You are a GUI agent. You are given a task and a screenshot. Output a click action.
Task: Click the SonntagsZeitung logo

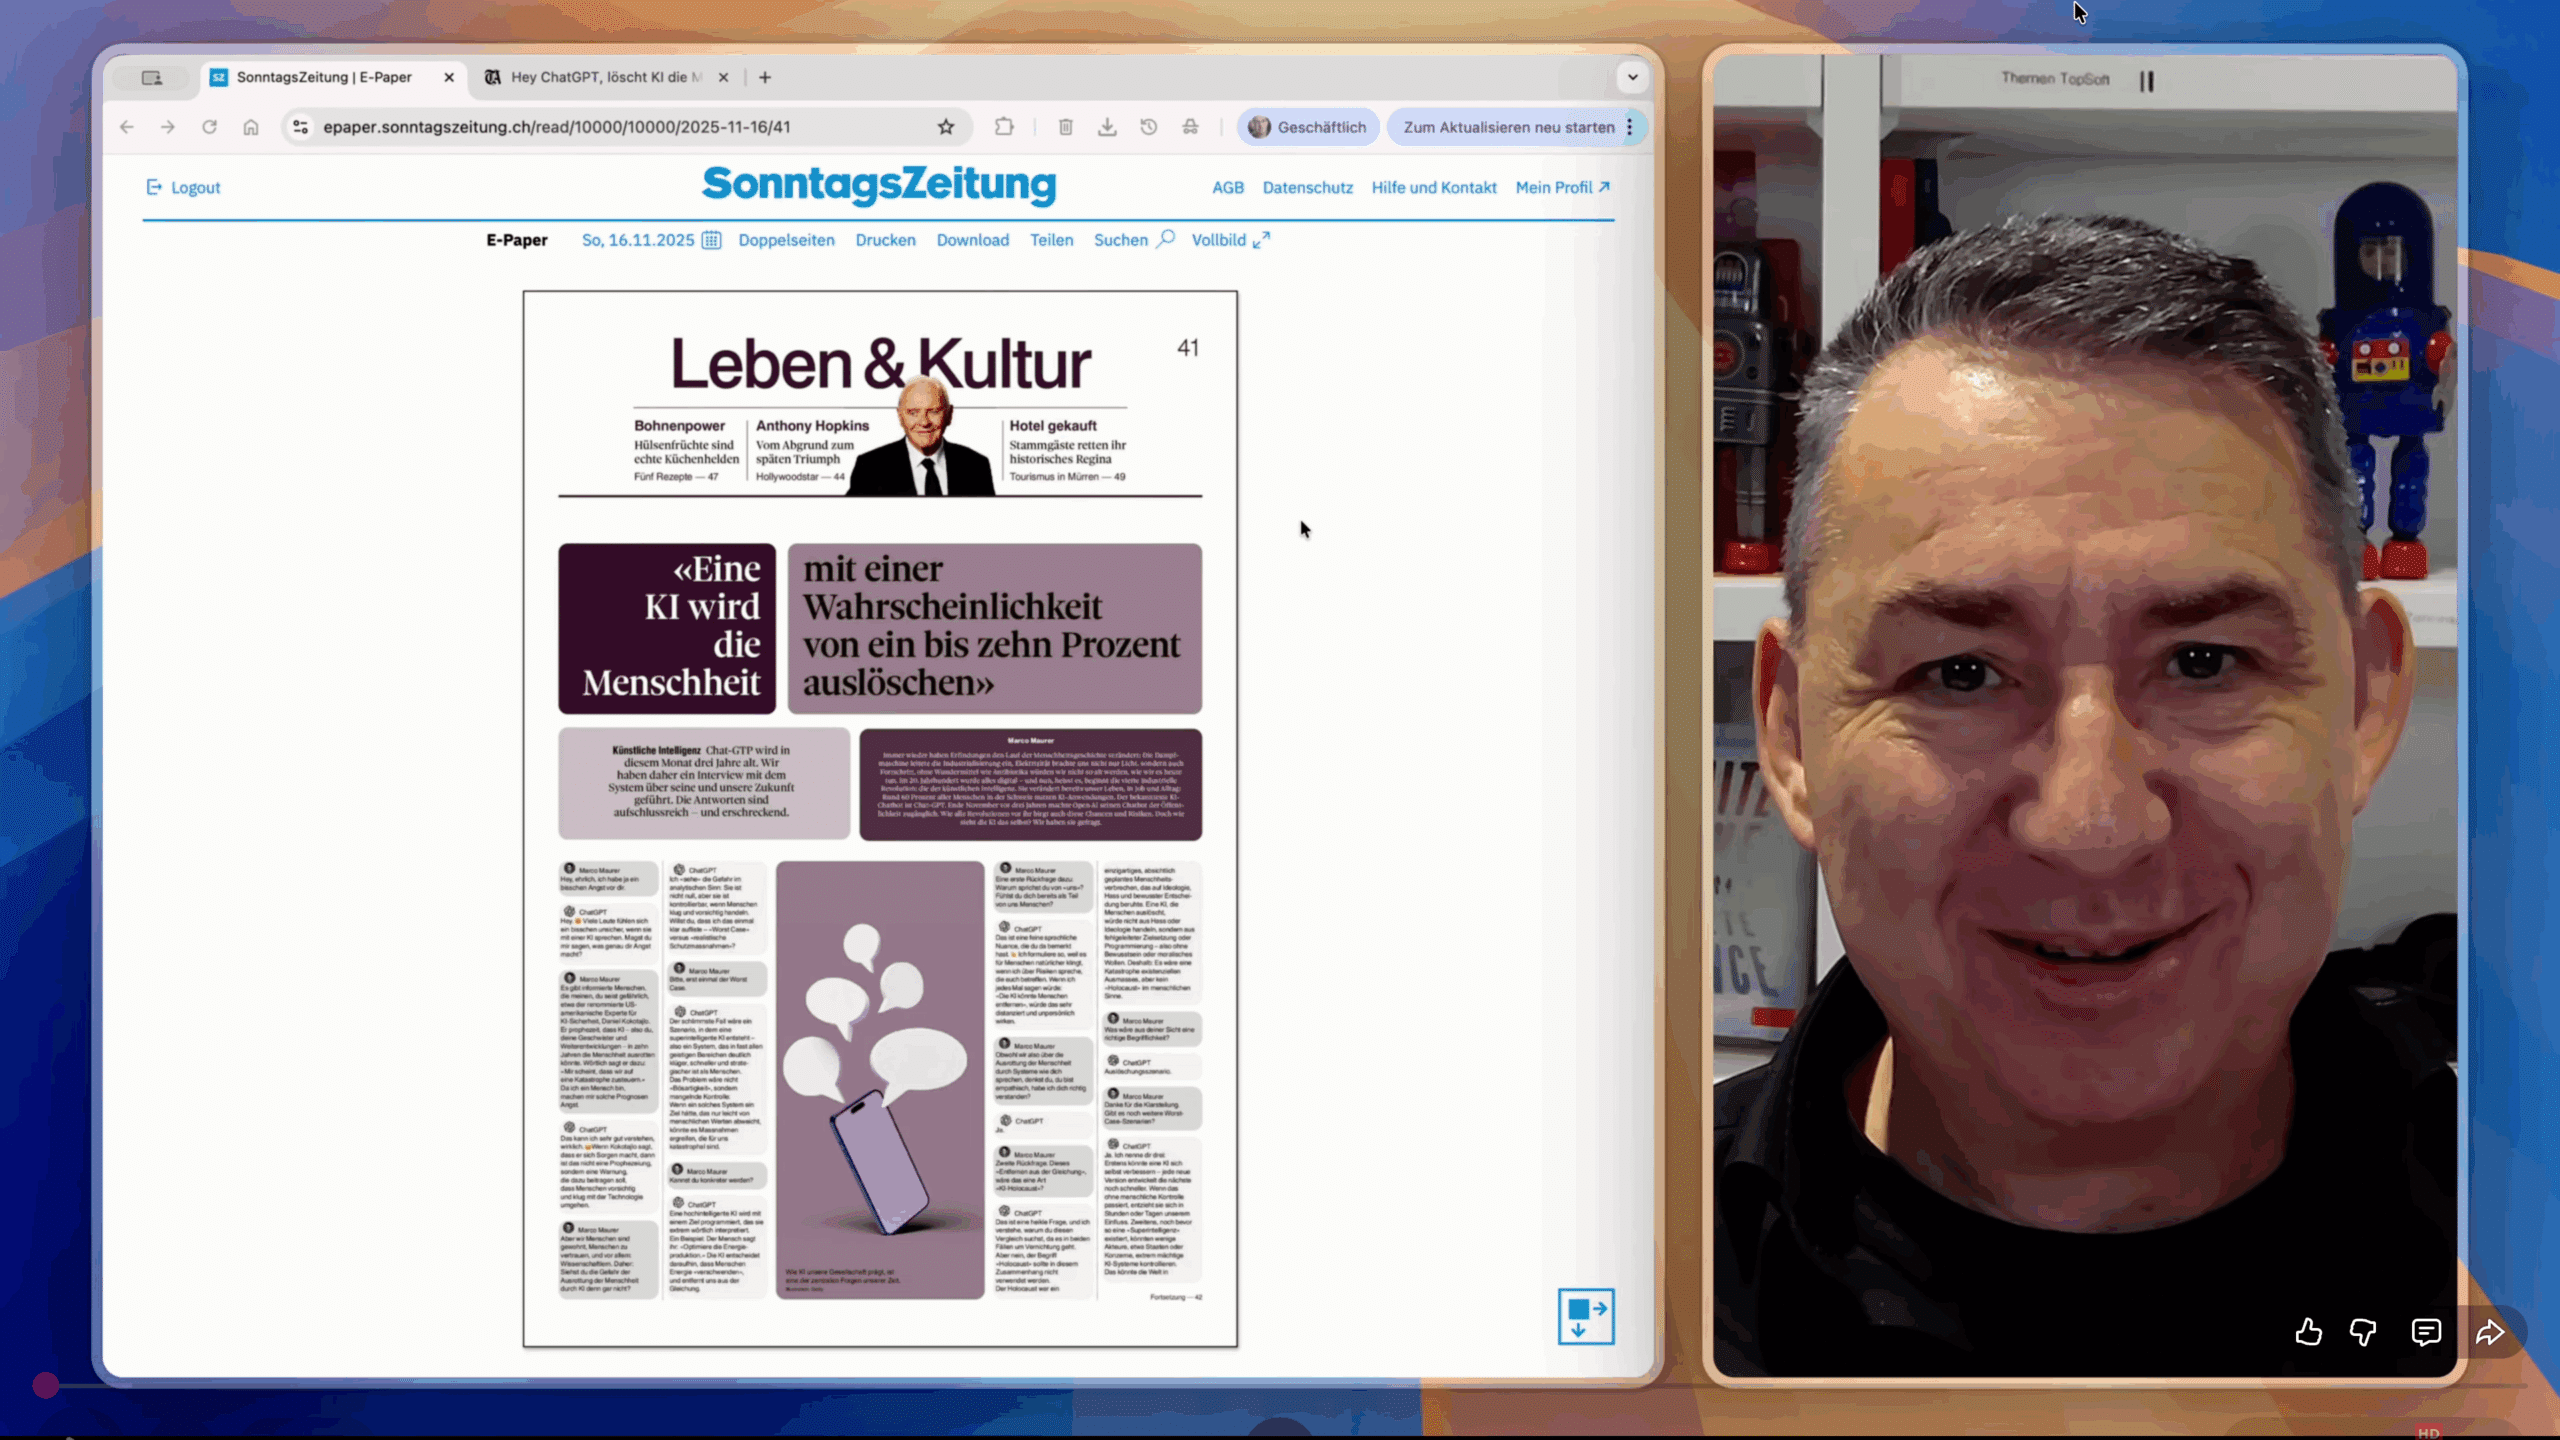(x=879, y=185)
